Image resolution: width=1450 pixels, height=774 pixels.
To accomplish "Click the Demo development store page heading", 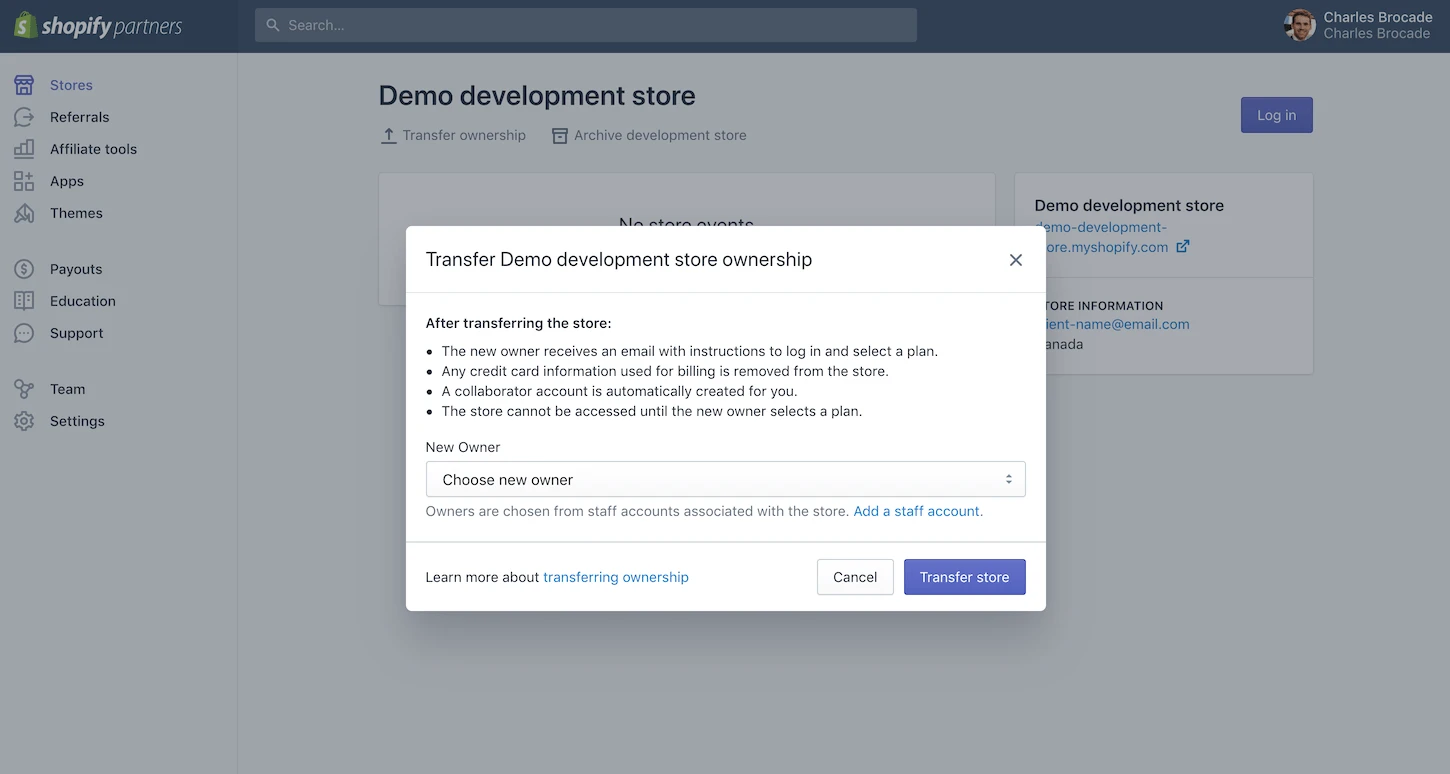I will pos(537,96).
